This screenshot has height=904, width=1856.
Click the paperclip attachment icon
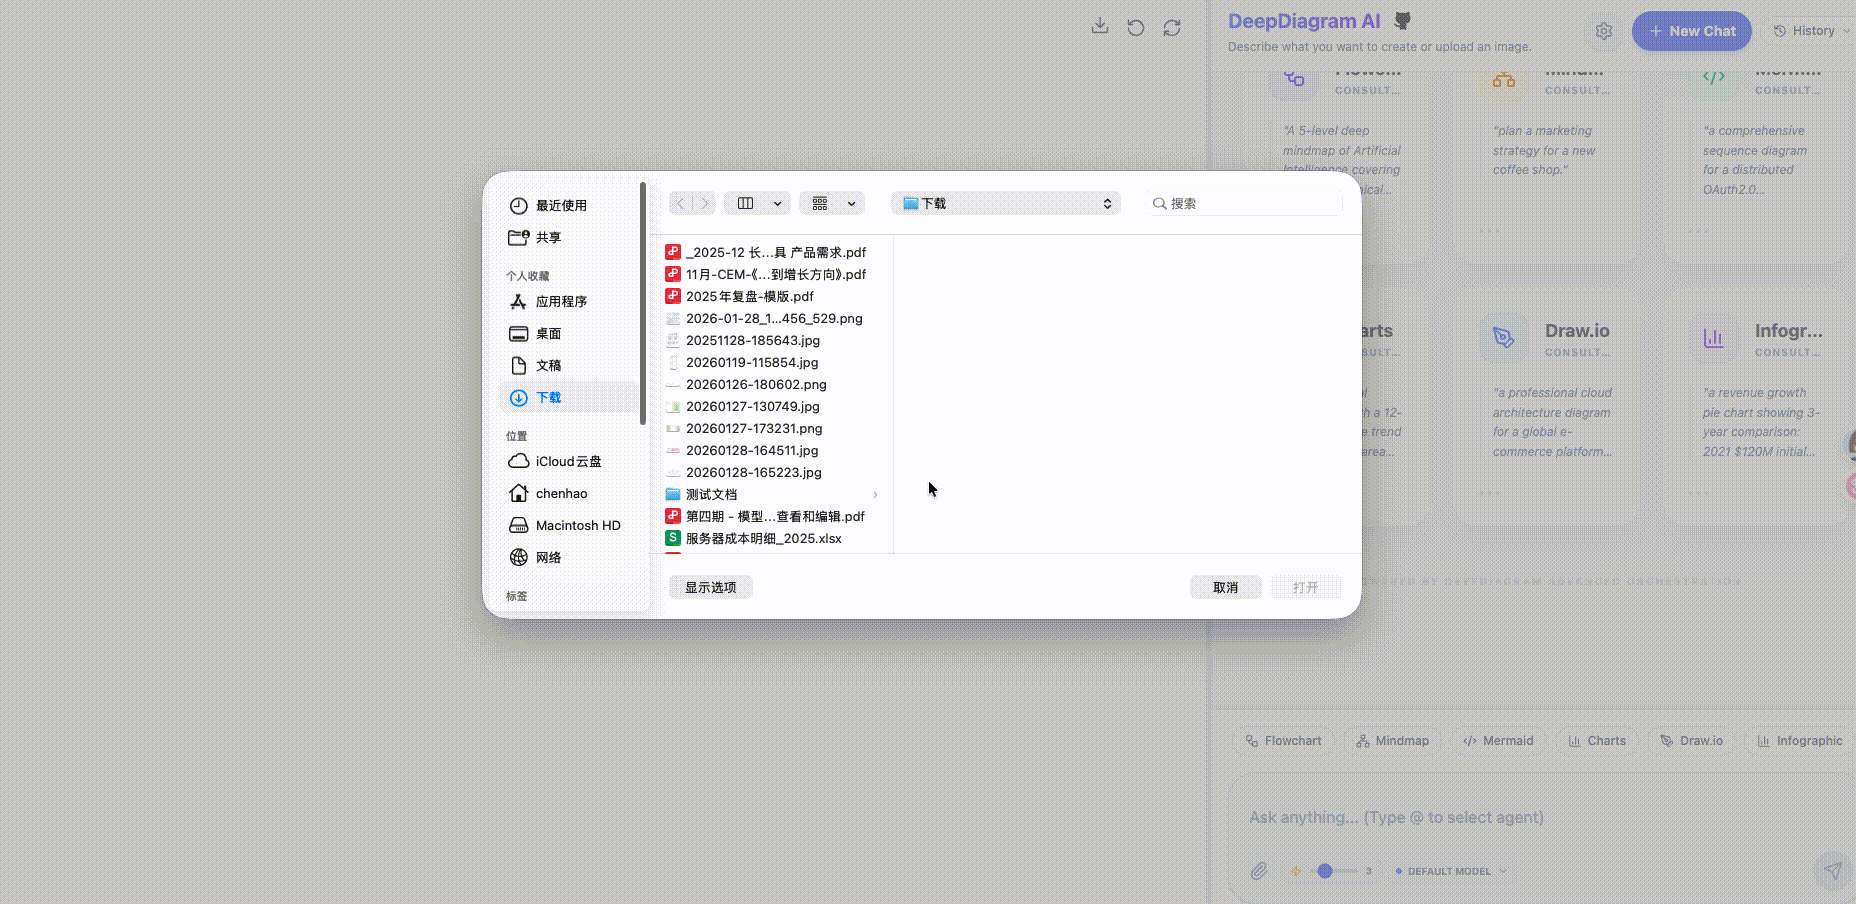coord(1259,871)
